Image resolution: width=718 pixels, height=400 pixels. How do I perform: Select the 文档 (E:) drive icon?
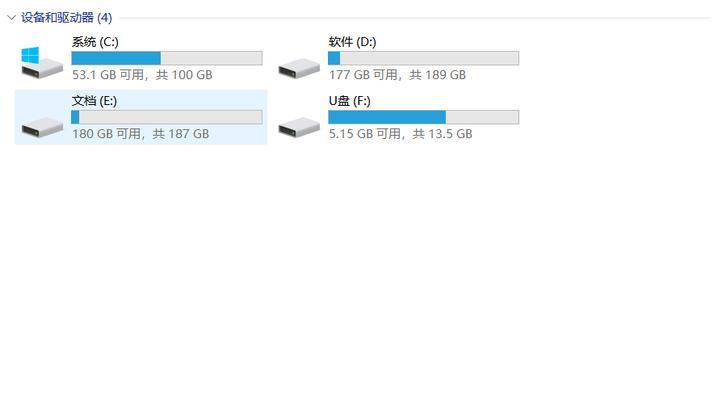point(42,127)
